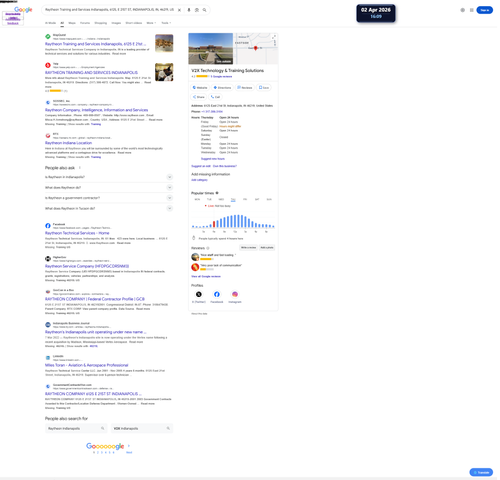Open RAYTHEON COMPANY 6125 E 21ST ST GovernmentContractsWon result
Image resolution: width=500 pixels, height=480 pixels.
(x=93, y=394)
